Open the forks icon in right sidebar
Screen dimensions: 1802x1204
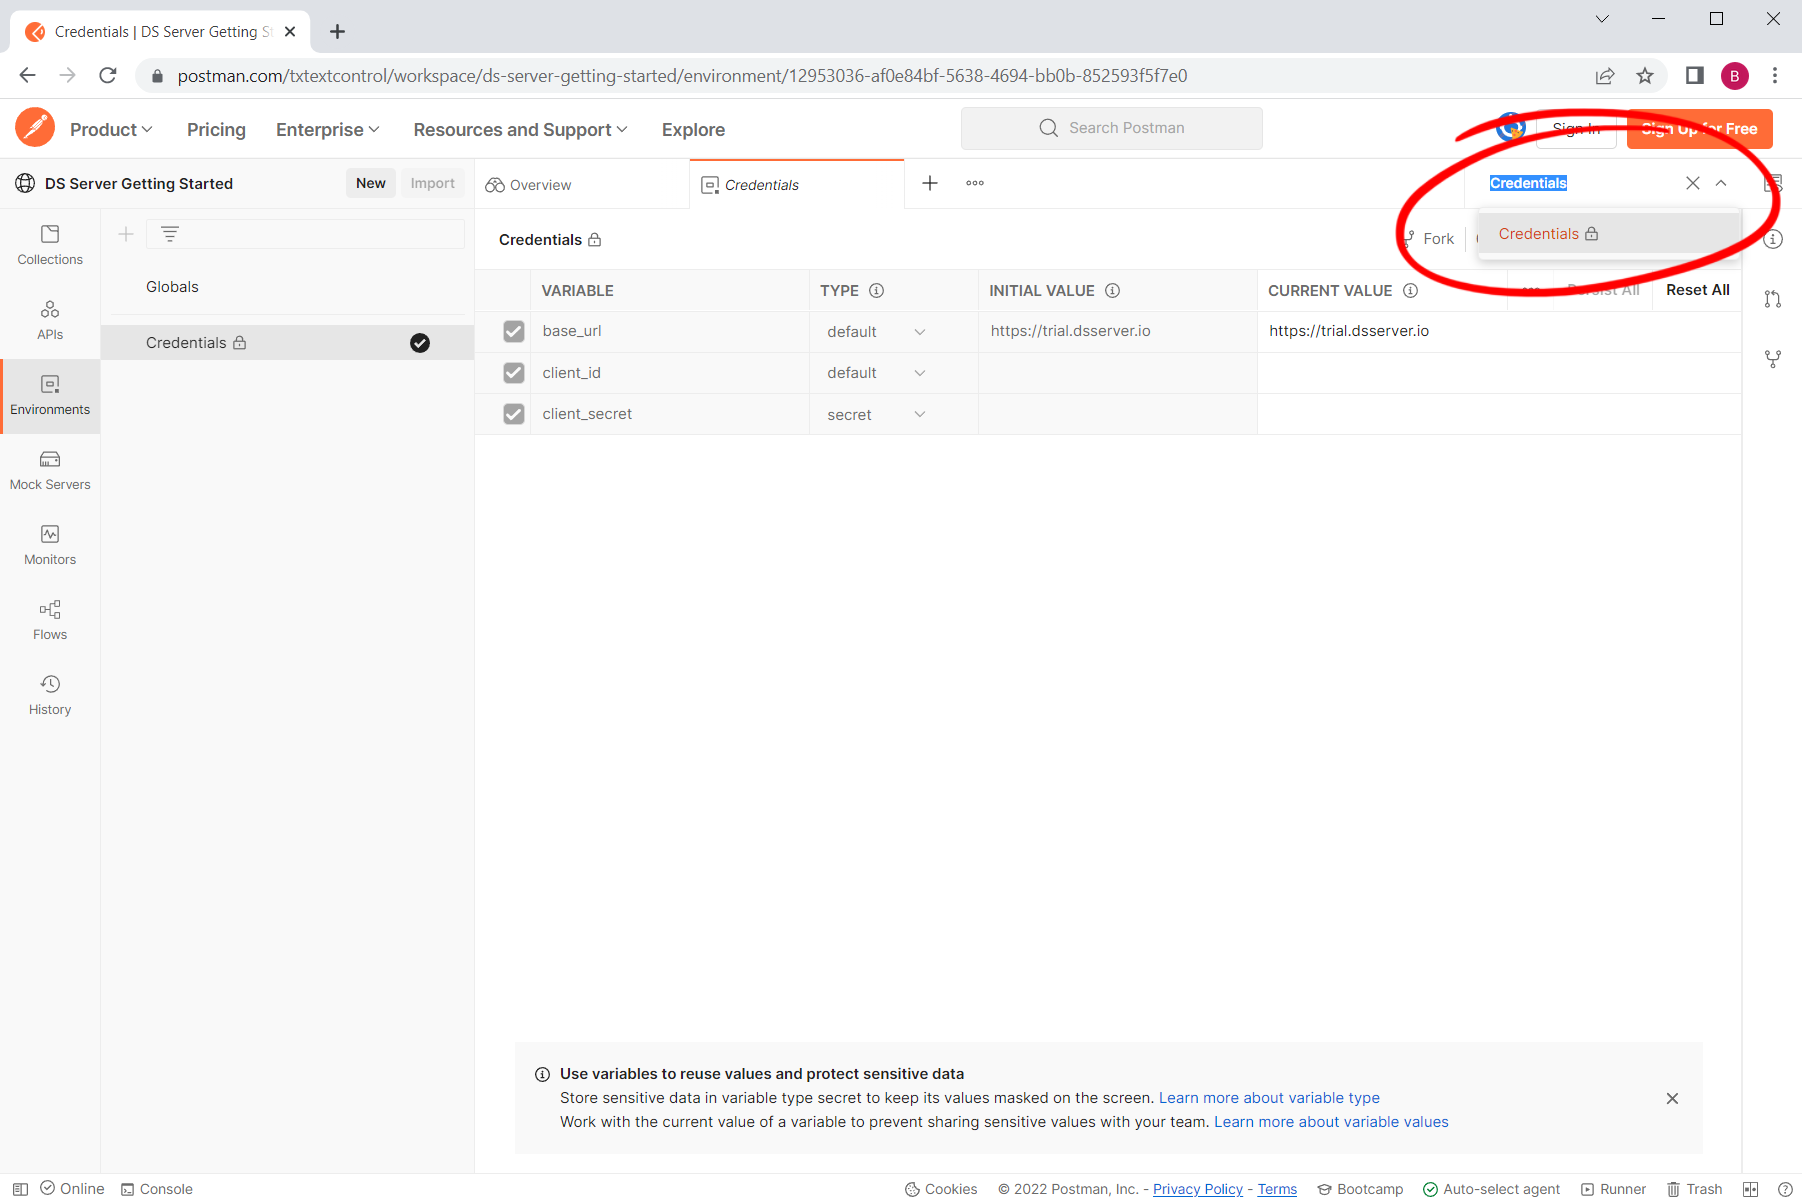[x=1773, y=359]
